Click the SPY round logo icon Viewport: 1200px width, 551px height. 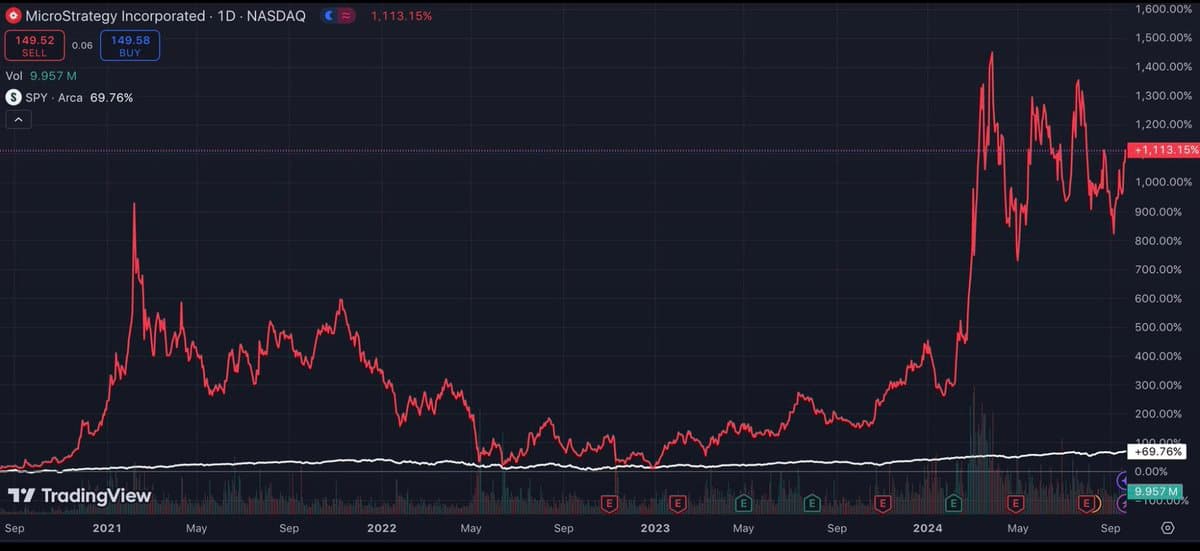14,98
